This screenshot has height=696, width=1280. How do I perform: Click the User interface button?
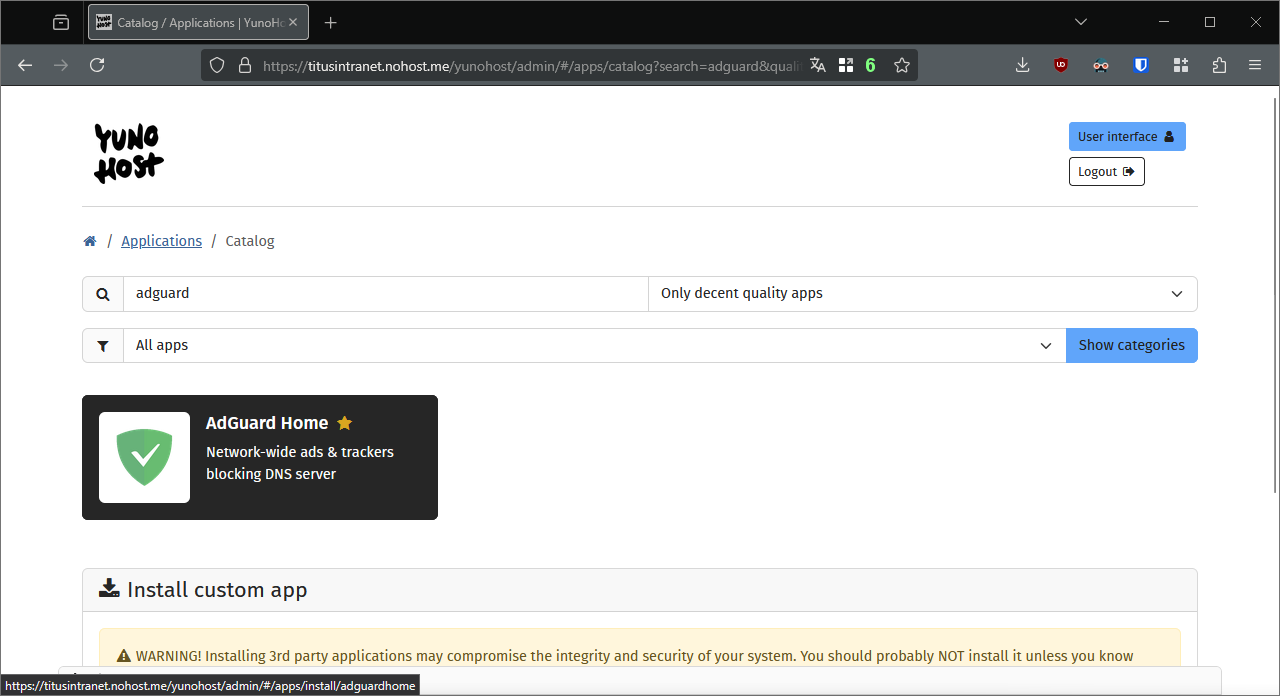(1126, 137)
